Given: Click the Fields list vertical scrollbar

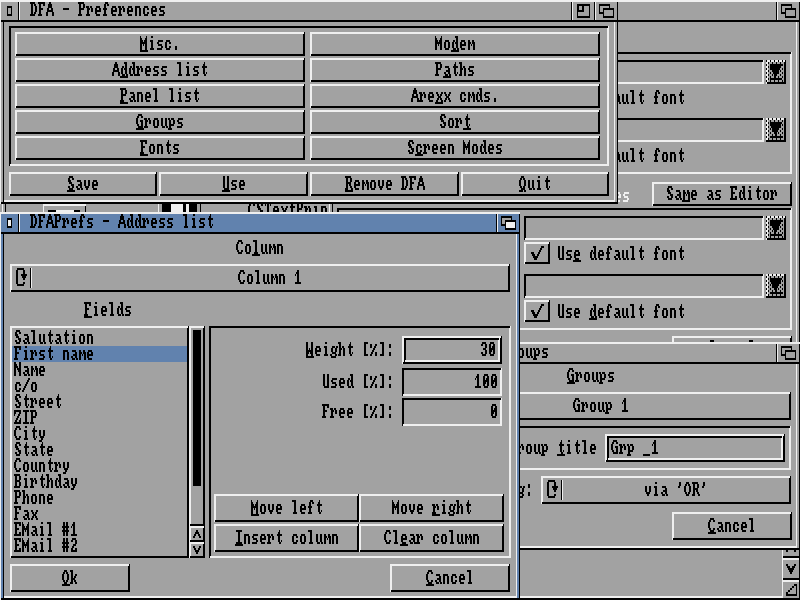Looking at the screenshot, I should point(197,420).
